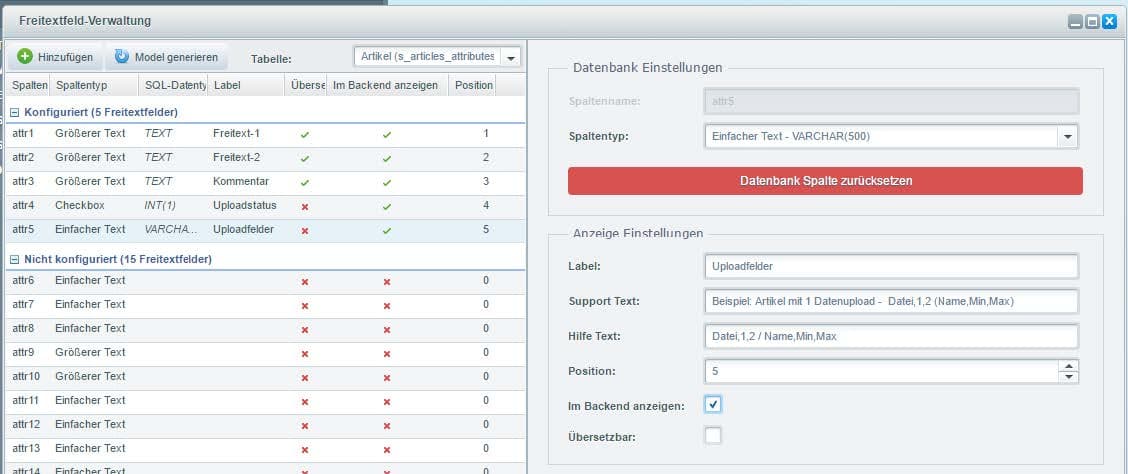Click green translatable checkmark in attr1 row
This screenshot has width=1128, height=474.
(305, 134)
